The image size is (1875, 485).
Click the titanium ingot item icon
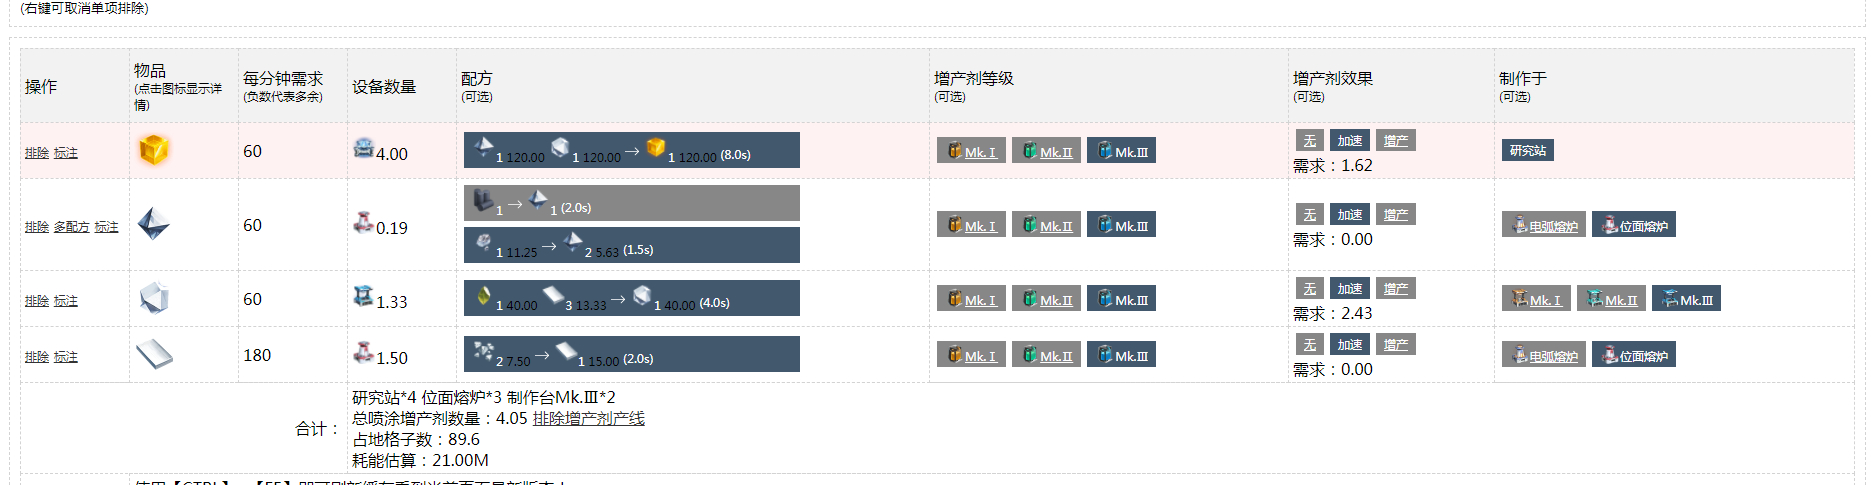tap(153, 224)
